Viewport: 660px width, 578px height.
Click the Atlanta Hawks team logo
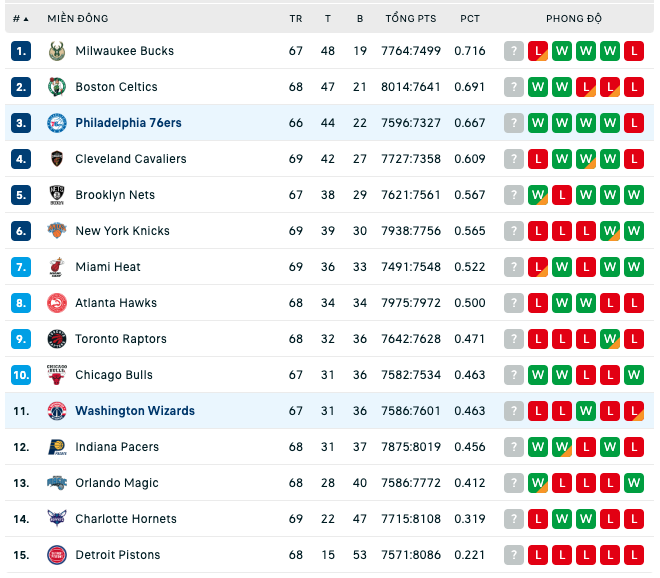tap(57, 303)
